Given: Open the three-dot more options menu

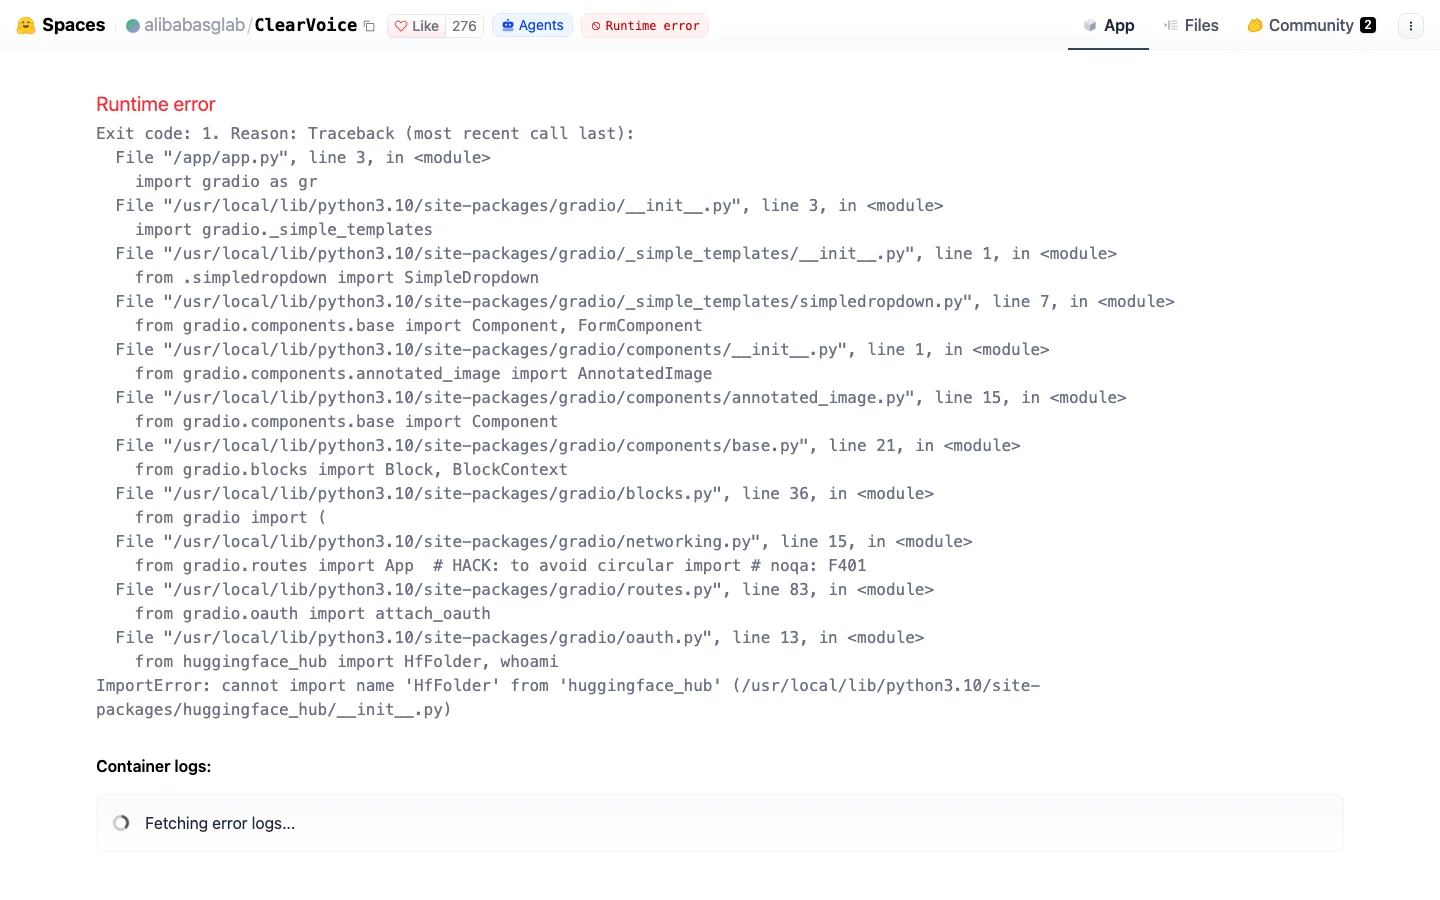Looking at the screenshot, I should [1411, 26].
